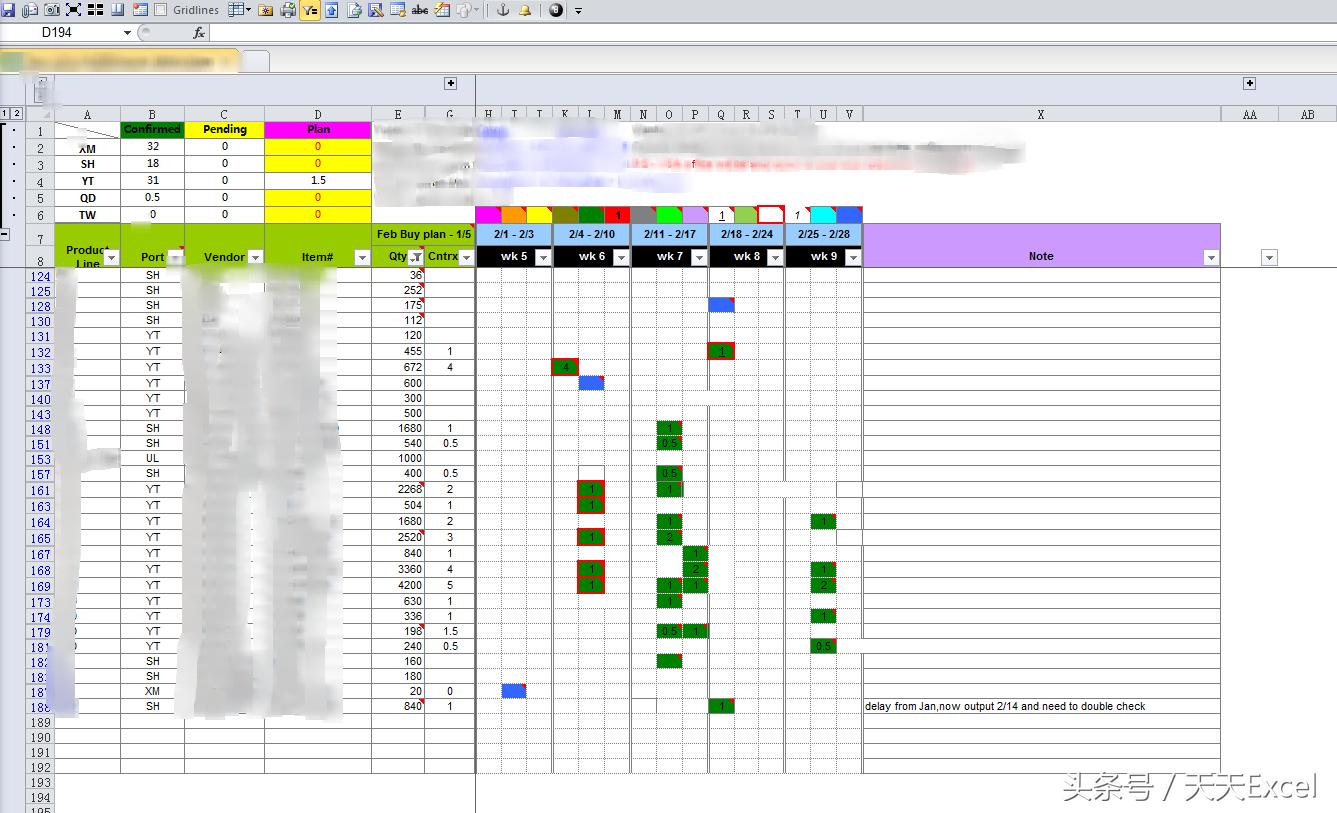Toggle the highlighted filter funnel icon
This screenshot has height=813, width=1337.
click(310, 10)
